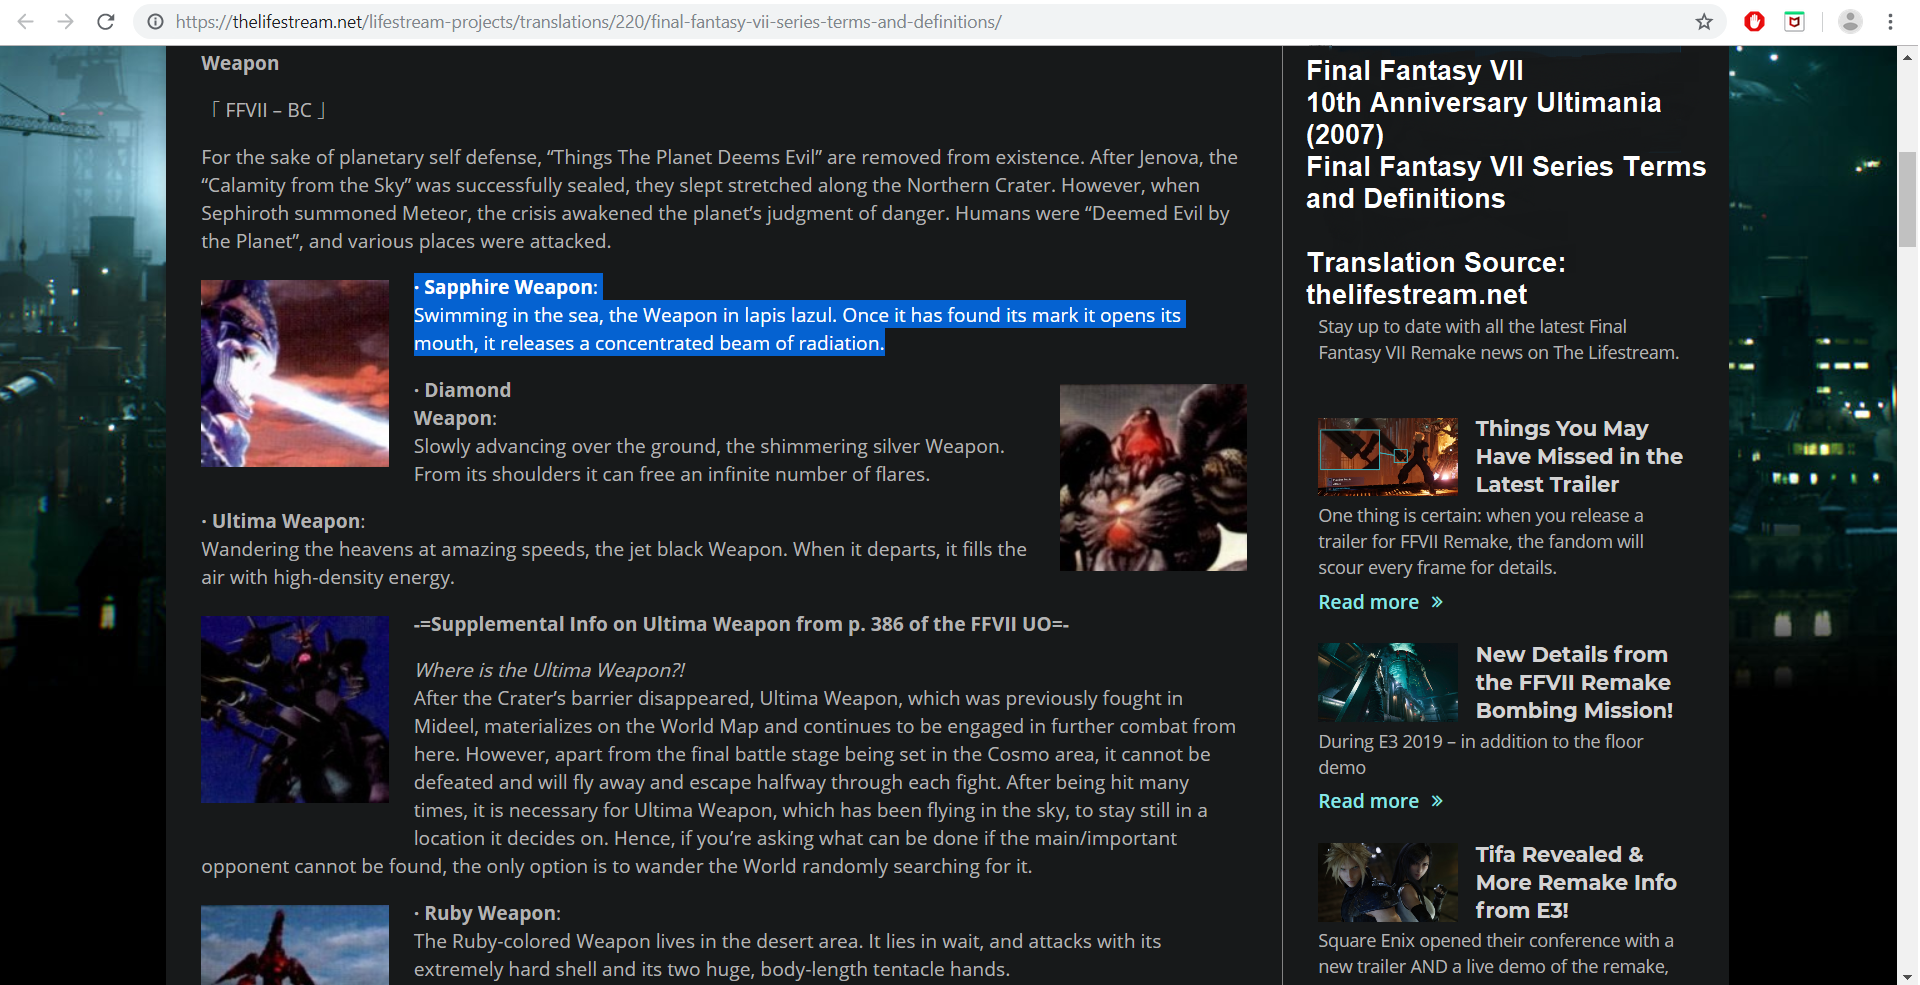The width and height of the screenshot is (1920, 985).
Task: Open the Chrome three-dot menu
Action: click(1890, 21)
